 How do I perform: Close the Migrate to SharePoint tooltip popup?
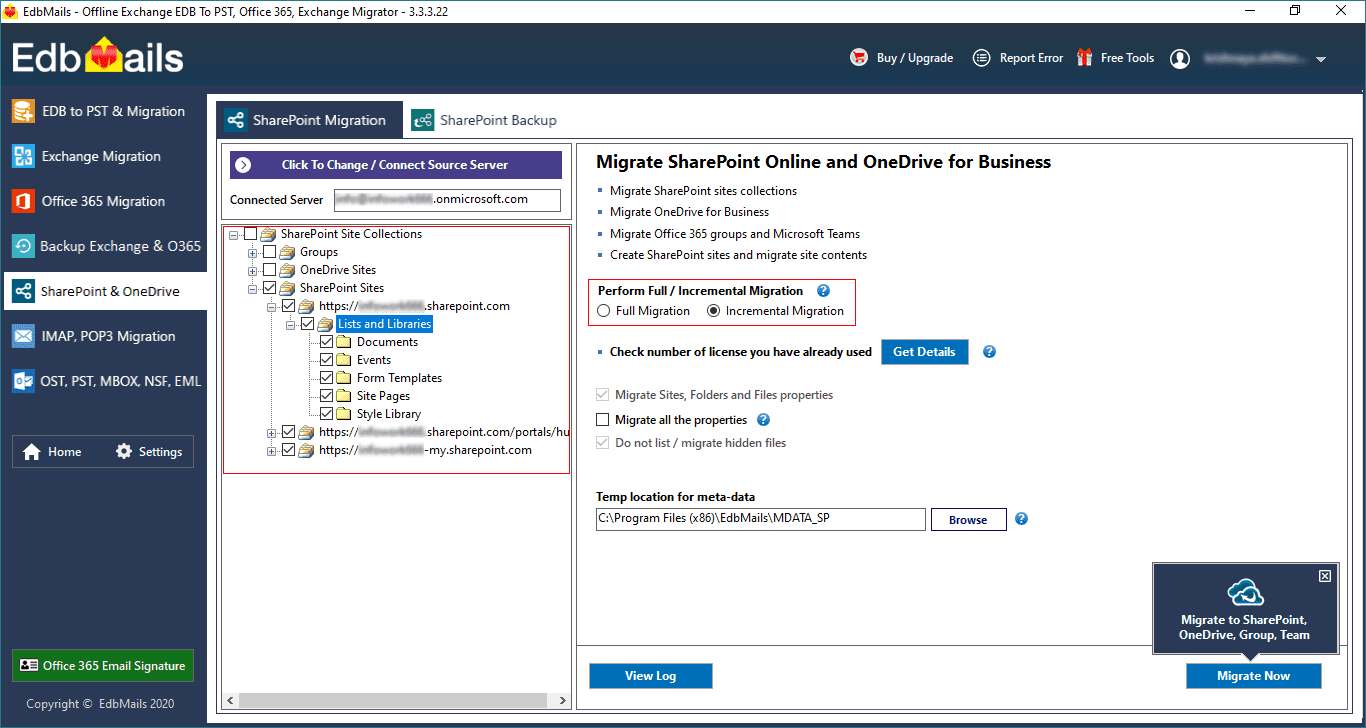[1324, 576]
